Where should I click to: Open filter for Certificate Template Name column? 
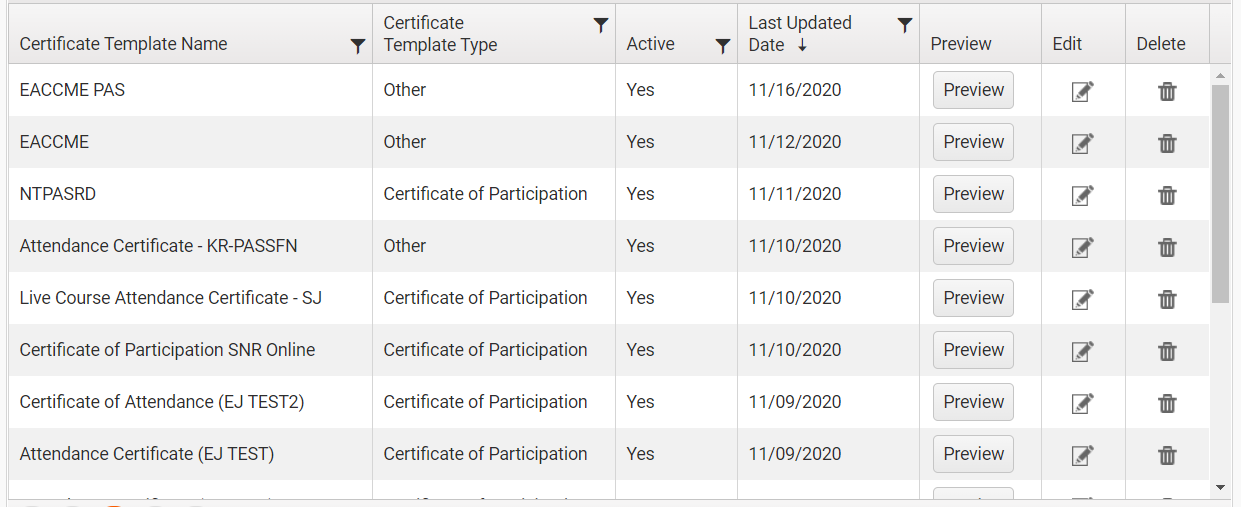358,45
